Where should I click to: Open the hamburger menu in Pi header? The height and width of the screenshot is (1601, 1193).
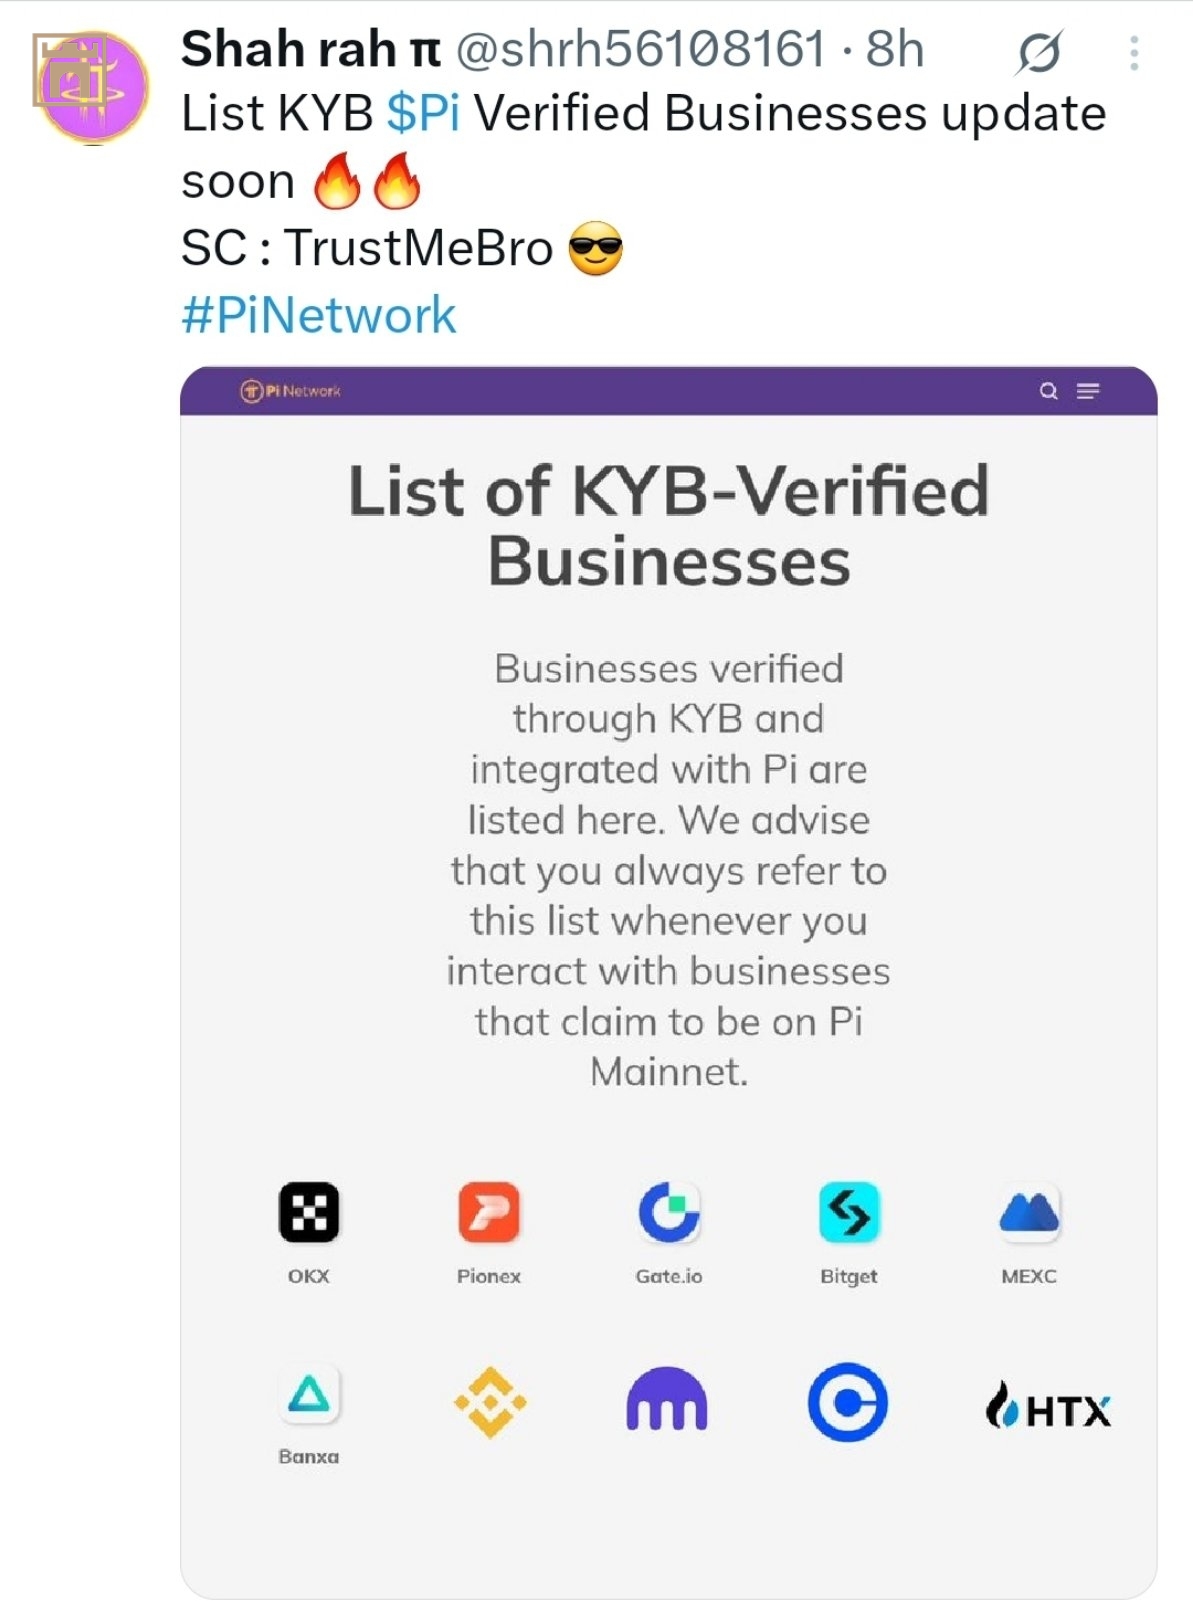[1088, 391]
